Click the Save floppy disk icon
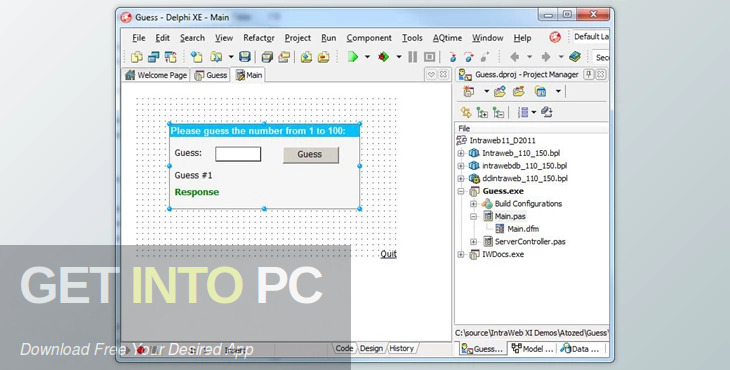Image resolution: width=730 pixels, height=370 pixels. (245, 57)
